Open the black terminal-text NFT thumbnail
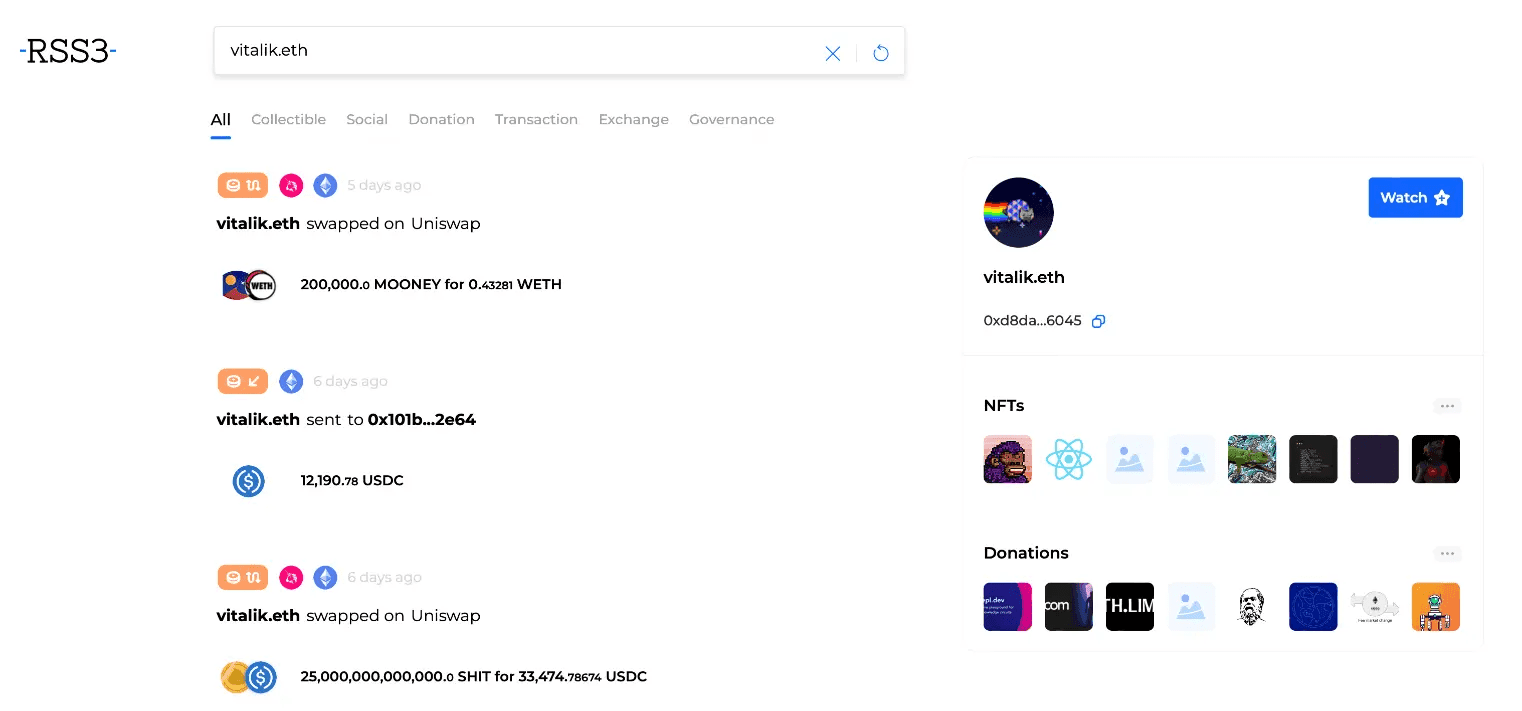Viewport: 1522px width, 711px height. (1313, 459)
